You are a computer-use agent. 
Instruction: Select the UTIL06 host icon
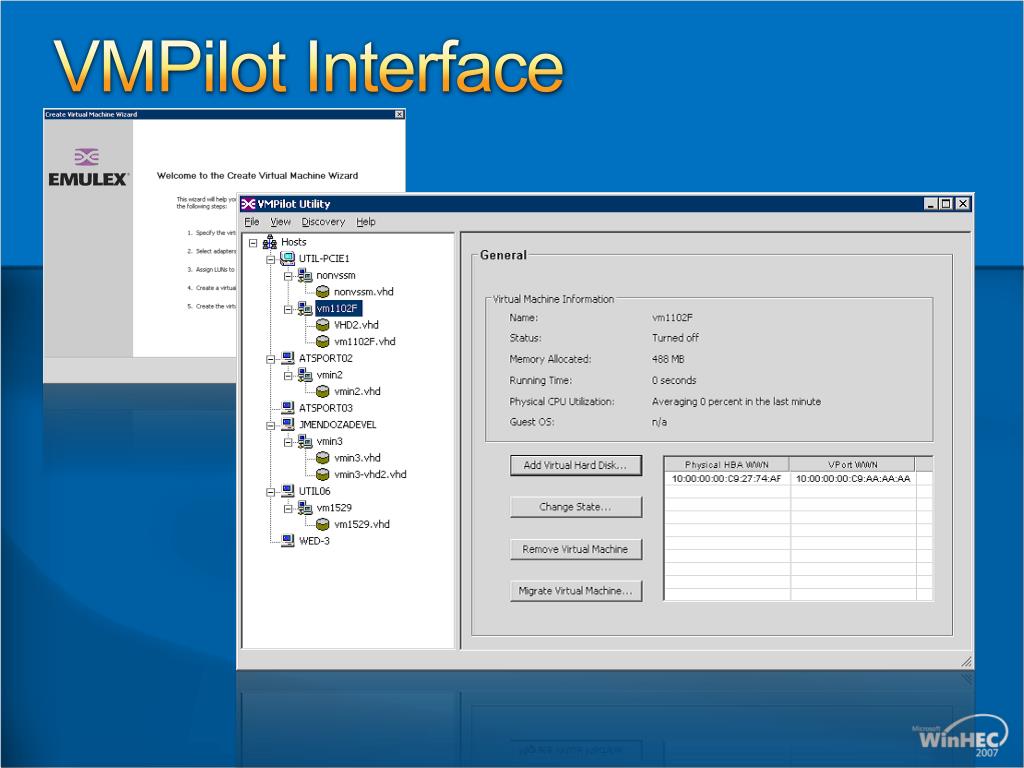pos(287,491)
